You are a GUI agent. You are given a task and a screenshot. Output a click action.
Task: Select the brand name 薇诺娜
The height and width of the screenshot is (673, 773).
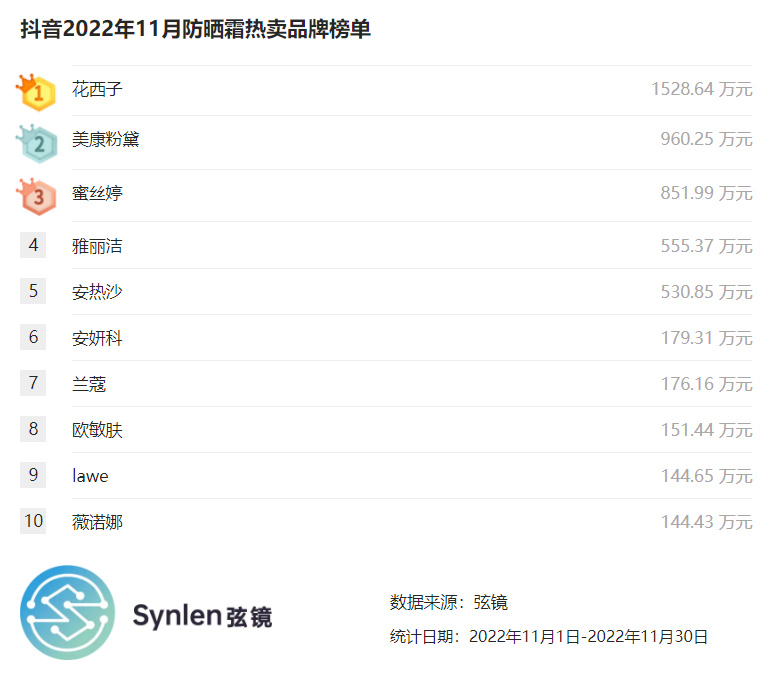(x=97, y=522)
